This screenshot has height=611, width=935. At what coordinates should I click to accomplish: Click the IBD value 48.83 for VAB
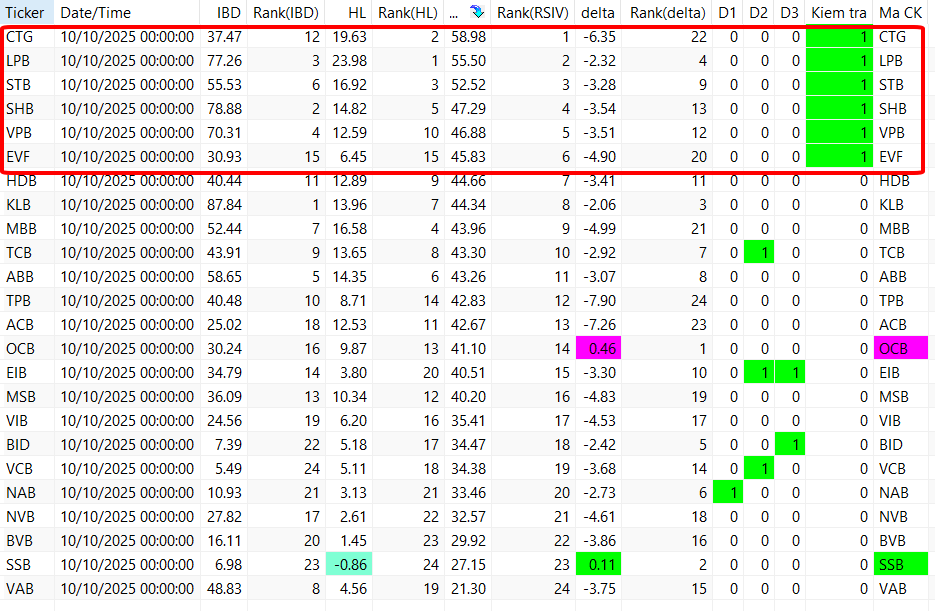pos(224,588)
